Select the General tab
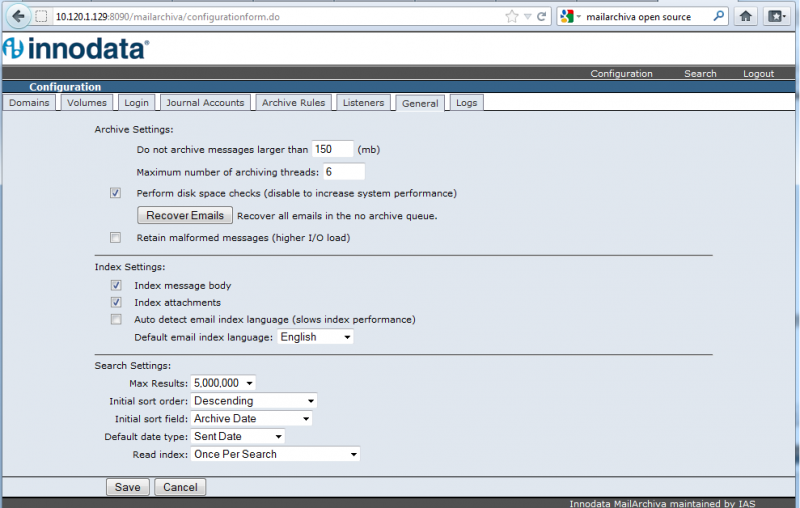800x508 pixels. coord(420,103)
